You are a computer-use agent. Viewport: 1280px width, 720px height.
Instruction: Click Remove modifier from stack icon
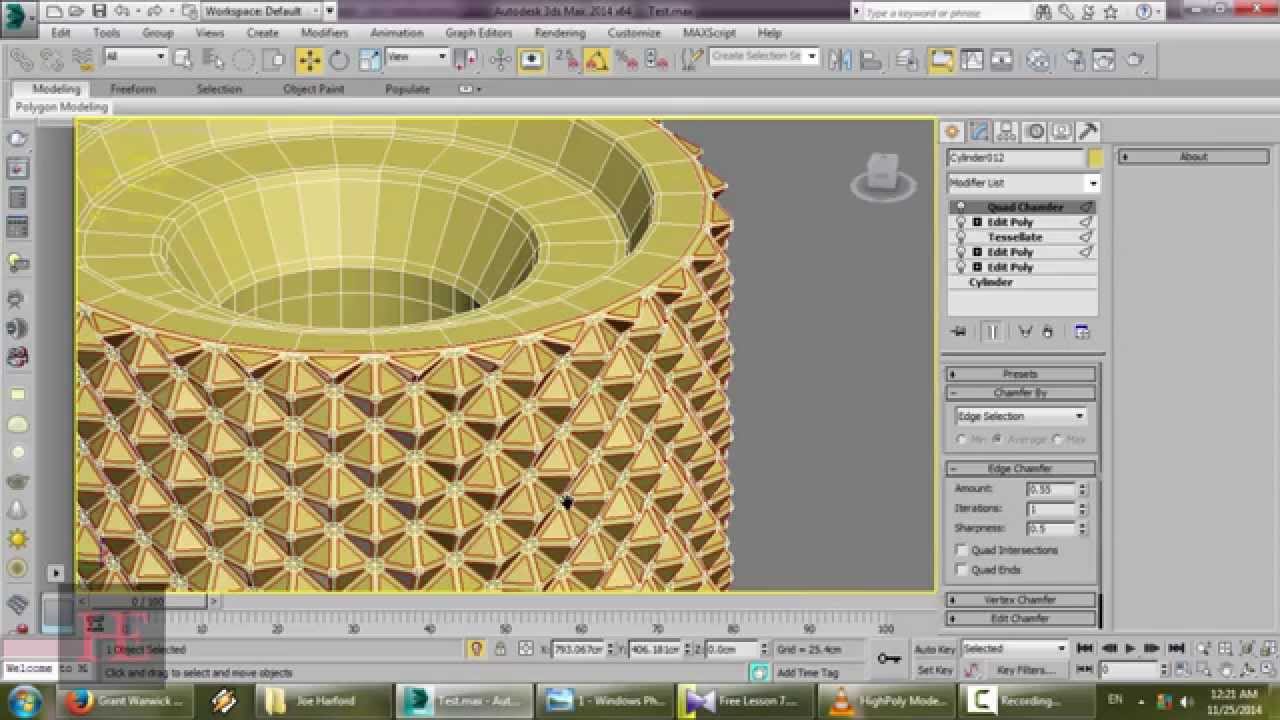(x=1047, y=332)
